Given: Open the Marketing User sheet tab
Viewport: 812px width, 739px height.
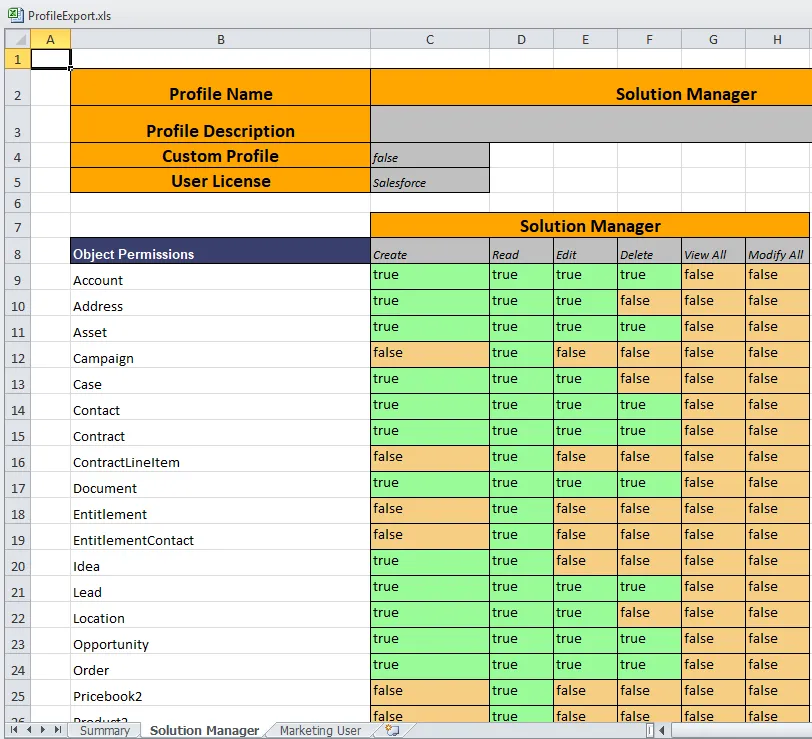Looking at the screenshot, I should pos(320,730).
